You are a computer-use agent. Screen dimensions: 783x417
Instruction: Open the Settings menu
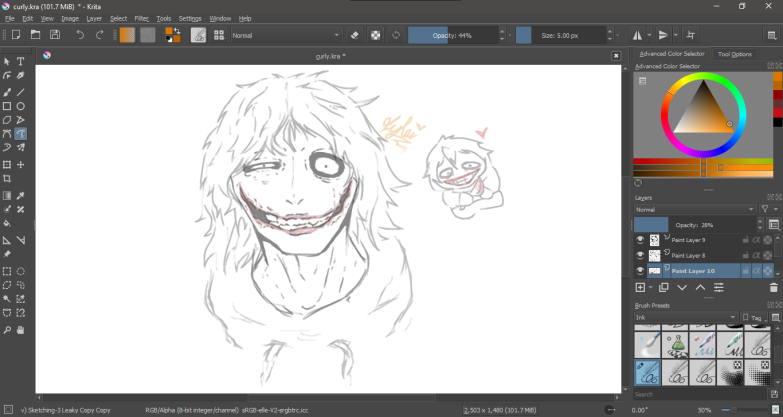pyautogui.click(x=190, y=18)
